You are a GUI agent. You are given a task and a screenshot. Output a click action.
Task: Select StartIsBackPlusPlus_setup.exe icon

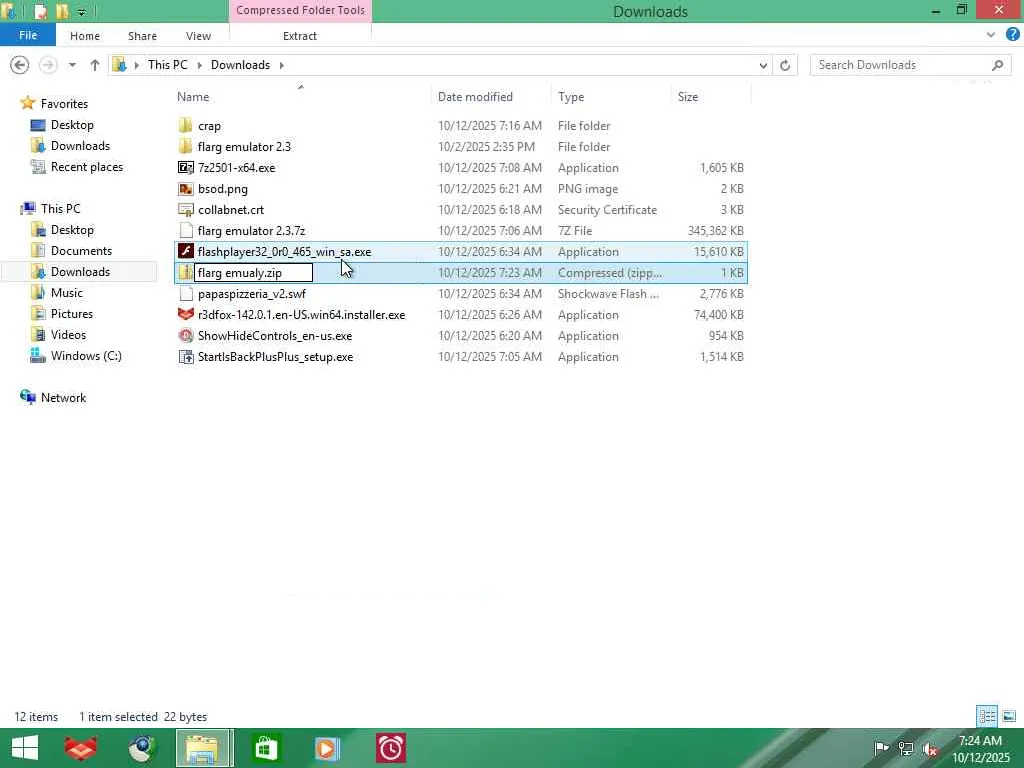pos(186,357)
